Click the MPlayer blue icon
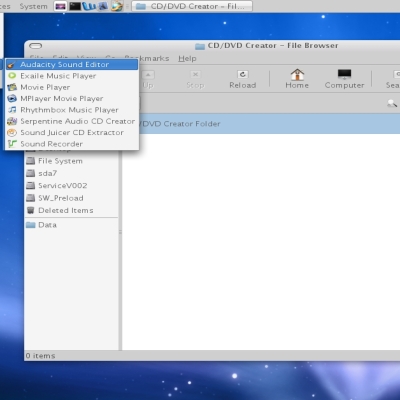 12,98
